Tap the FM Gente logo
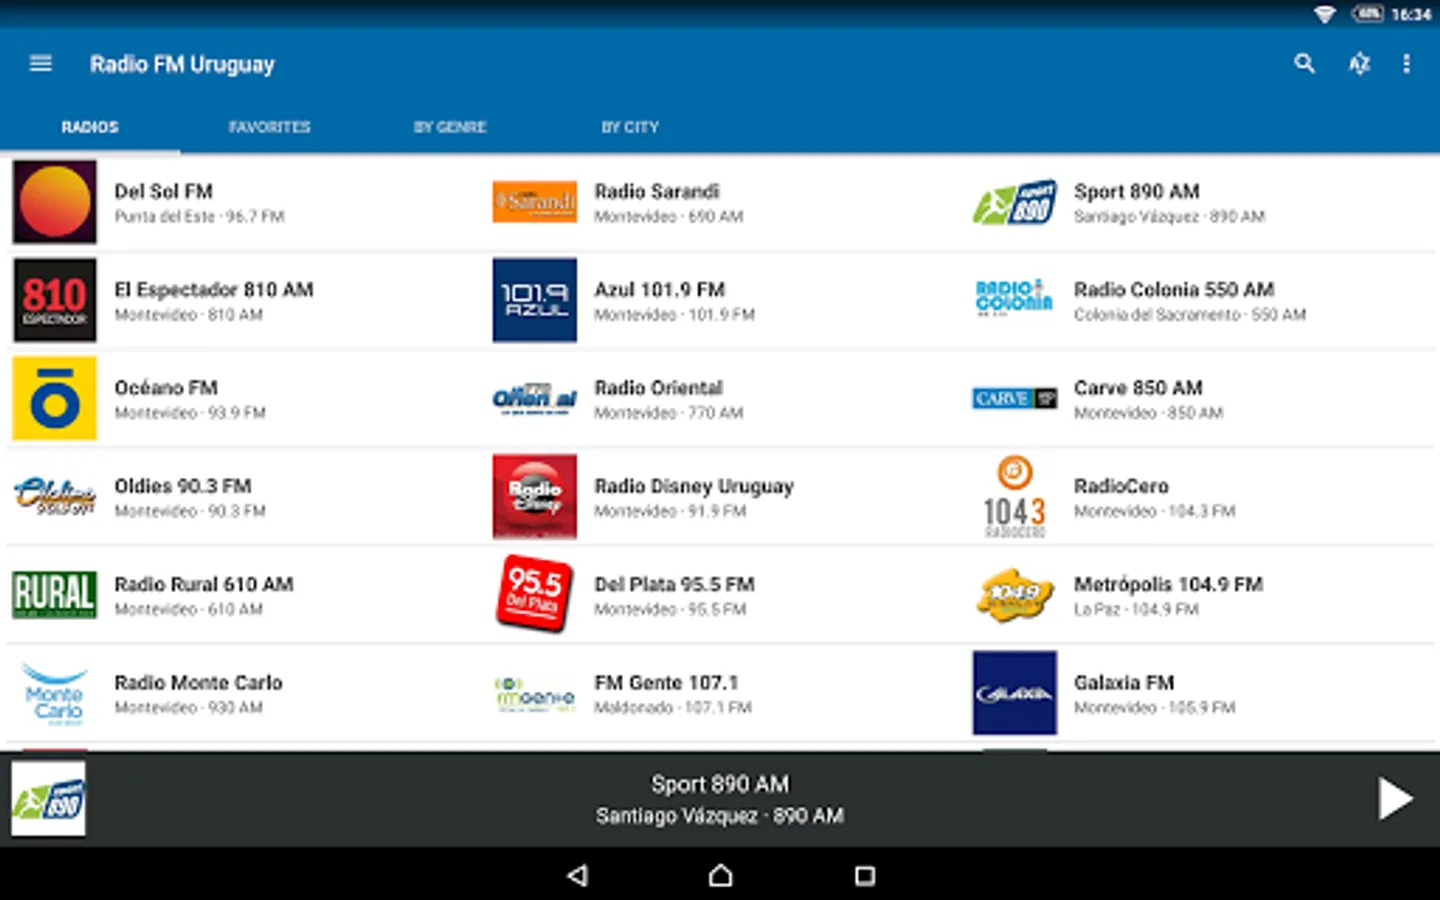This screenshot has width=1440, height=900. (535, 694)
